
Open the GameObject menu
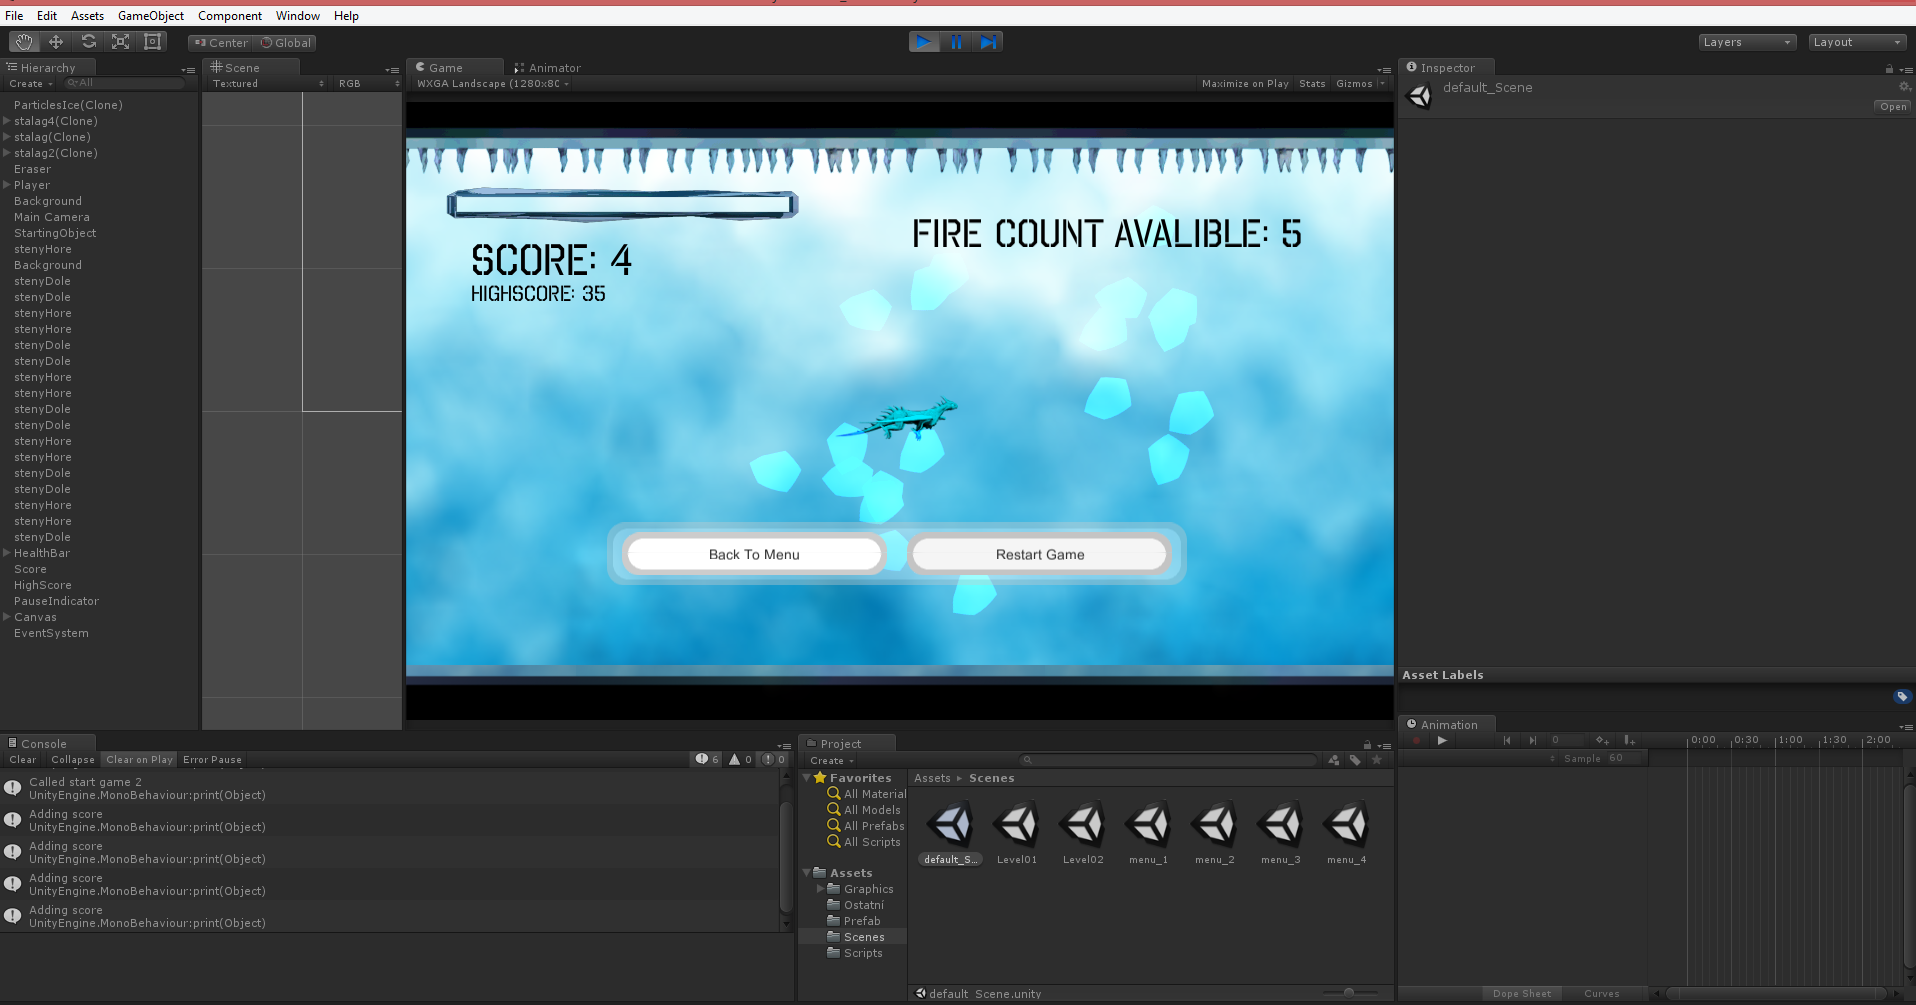point(151,16)
